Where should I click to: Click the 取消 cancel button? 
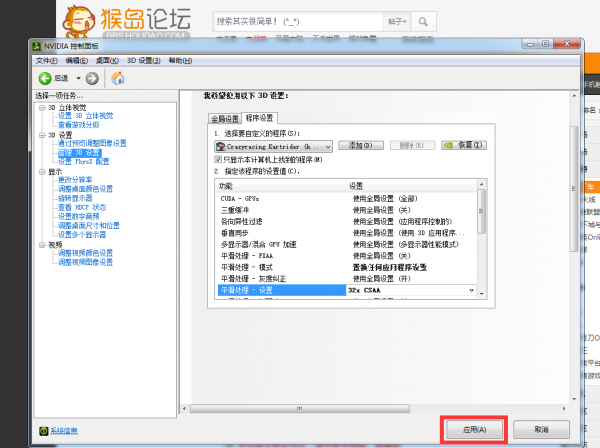541,430
